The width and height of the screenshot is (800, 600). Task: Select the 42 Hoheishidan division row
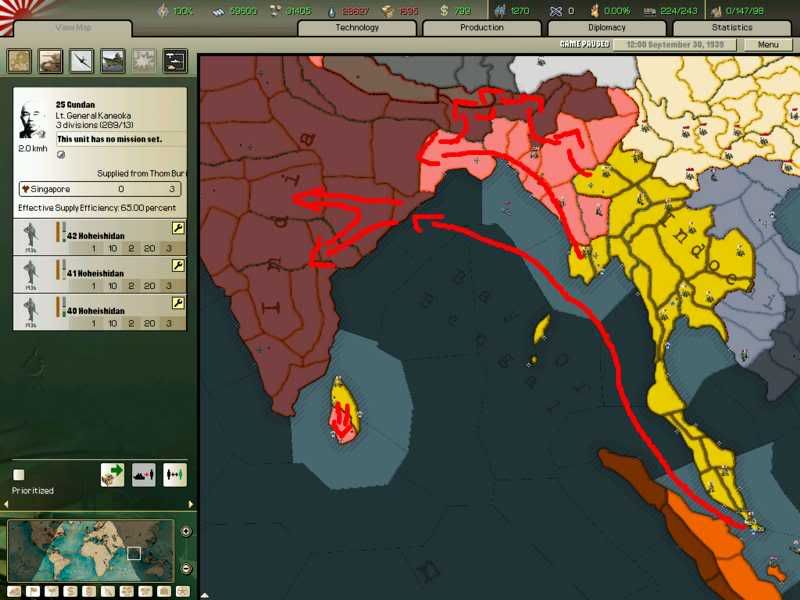point(99,237)
